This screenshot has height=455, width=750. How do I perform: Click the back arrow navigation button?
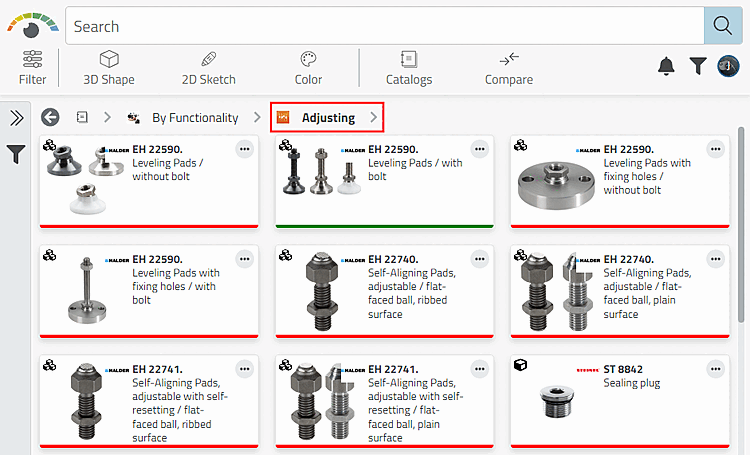[50, 118]
